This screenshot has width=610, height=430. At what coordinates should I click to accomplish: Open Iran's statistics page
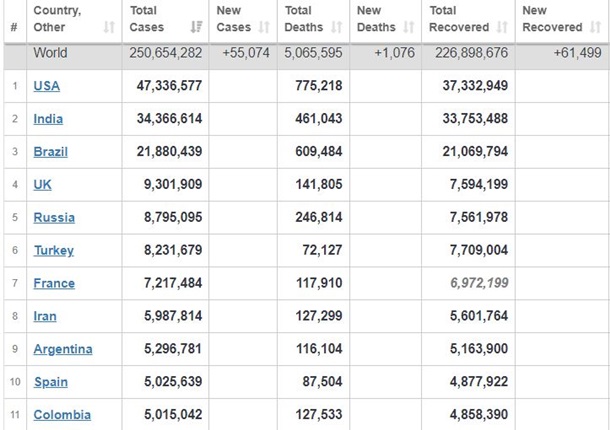(45, 317)
